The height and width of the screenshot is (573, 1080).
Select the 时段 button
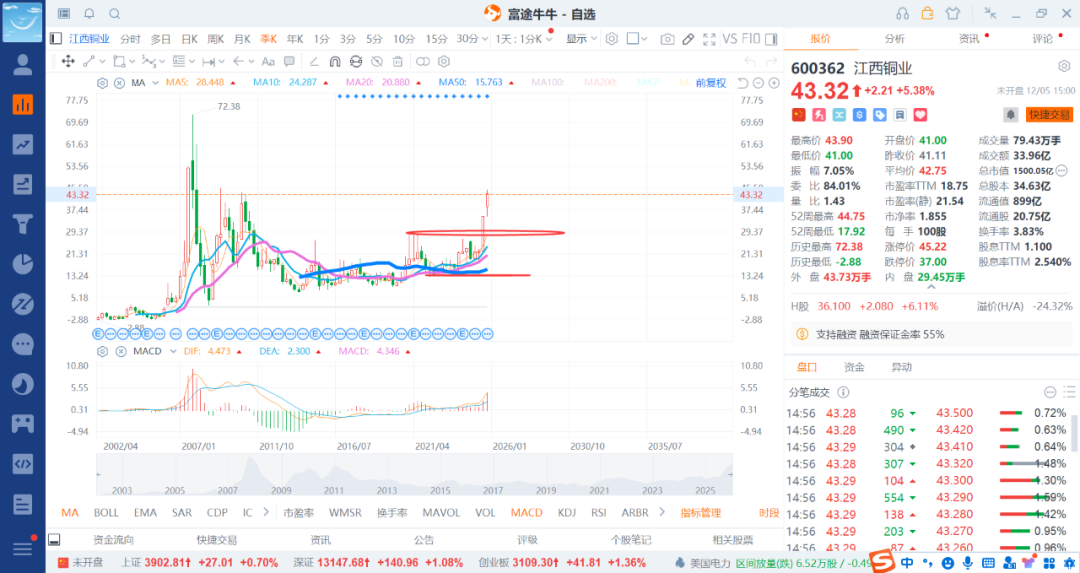click(769, 512)
